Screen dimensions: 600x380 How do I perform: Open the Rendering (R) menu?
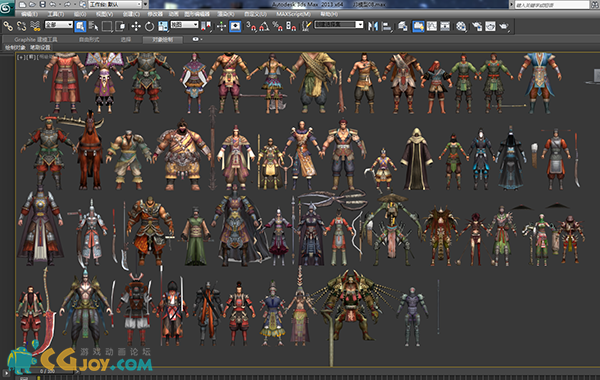point(226,14)
